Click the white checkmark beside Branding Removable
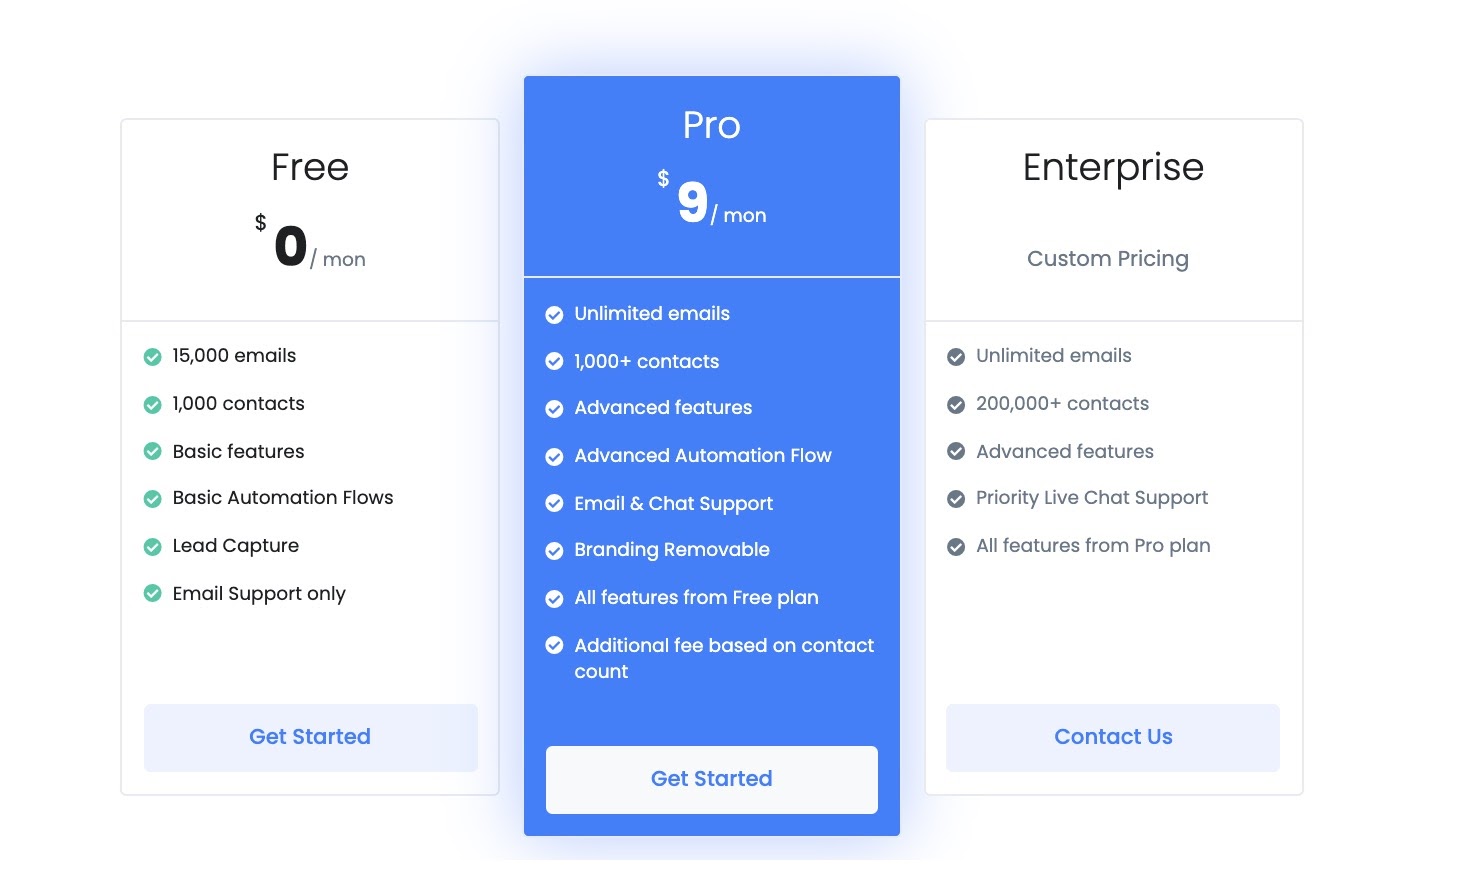 [x=554, y=551]
